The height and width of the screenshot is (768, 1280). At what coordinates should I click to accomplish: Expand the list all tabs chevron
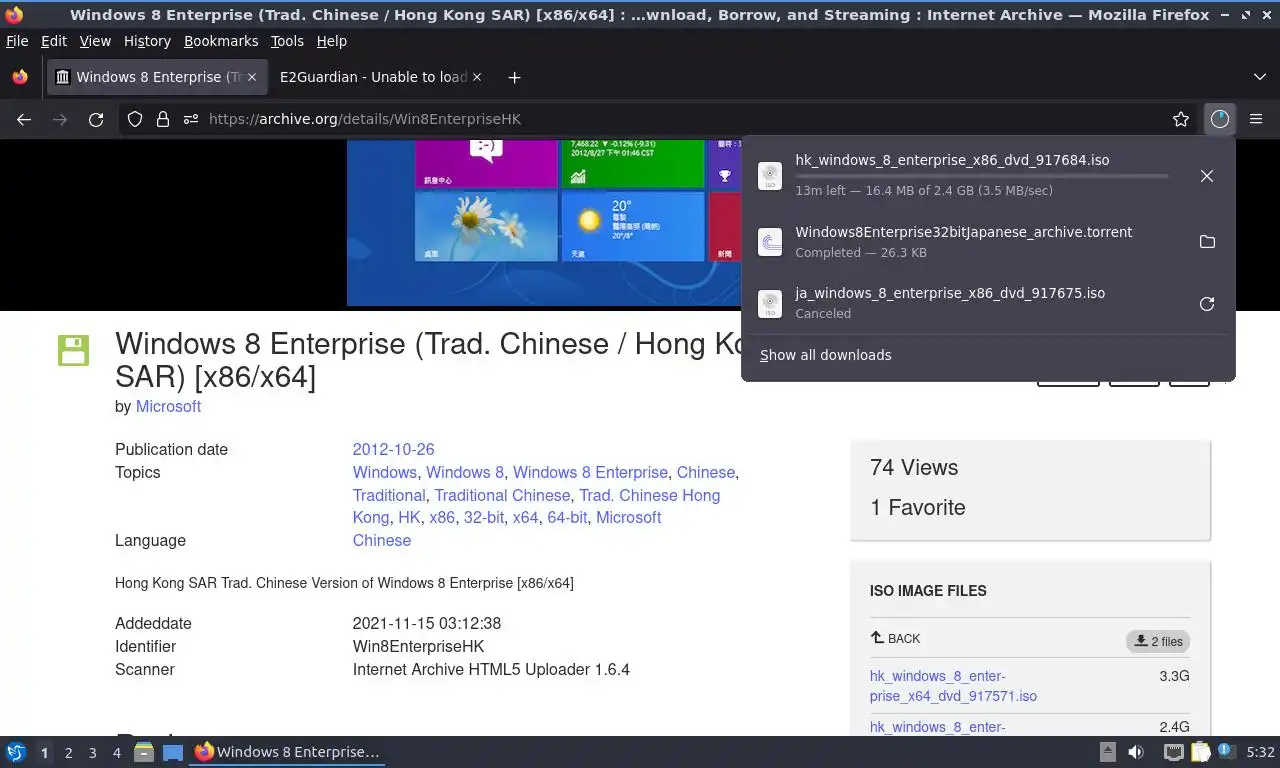pyautogui.click(x=1259, y=77)
